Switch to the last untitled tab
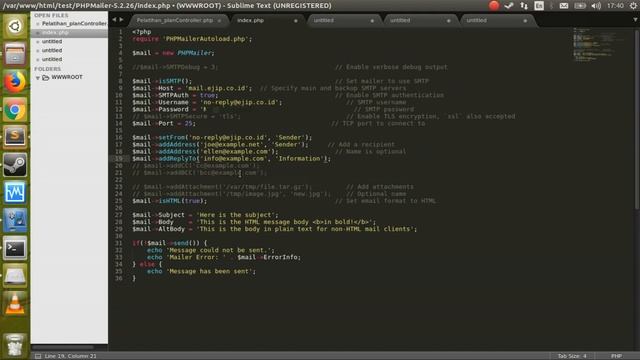Viewport: 640px width, 360px height. point(477,20)
